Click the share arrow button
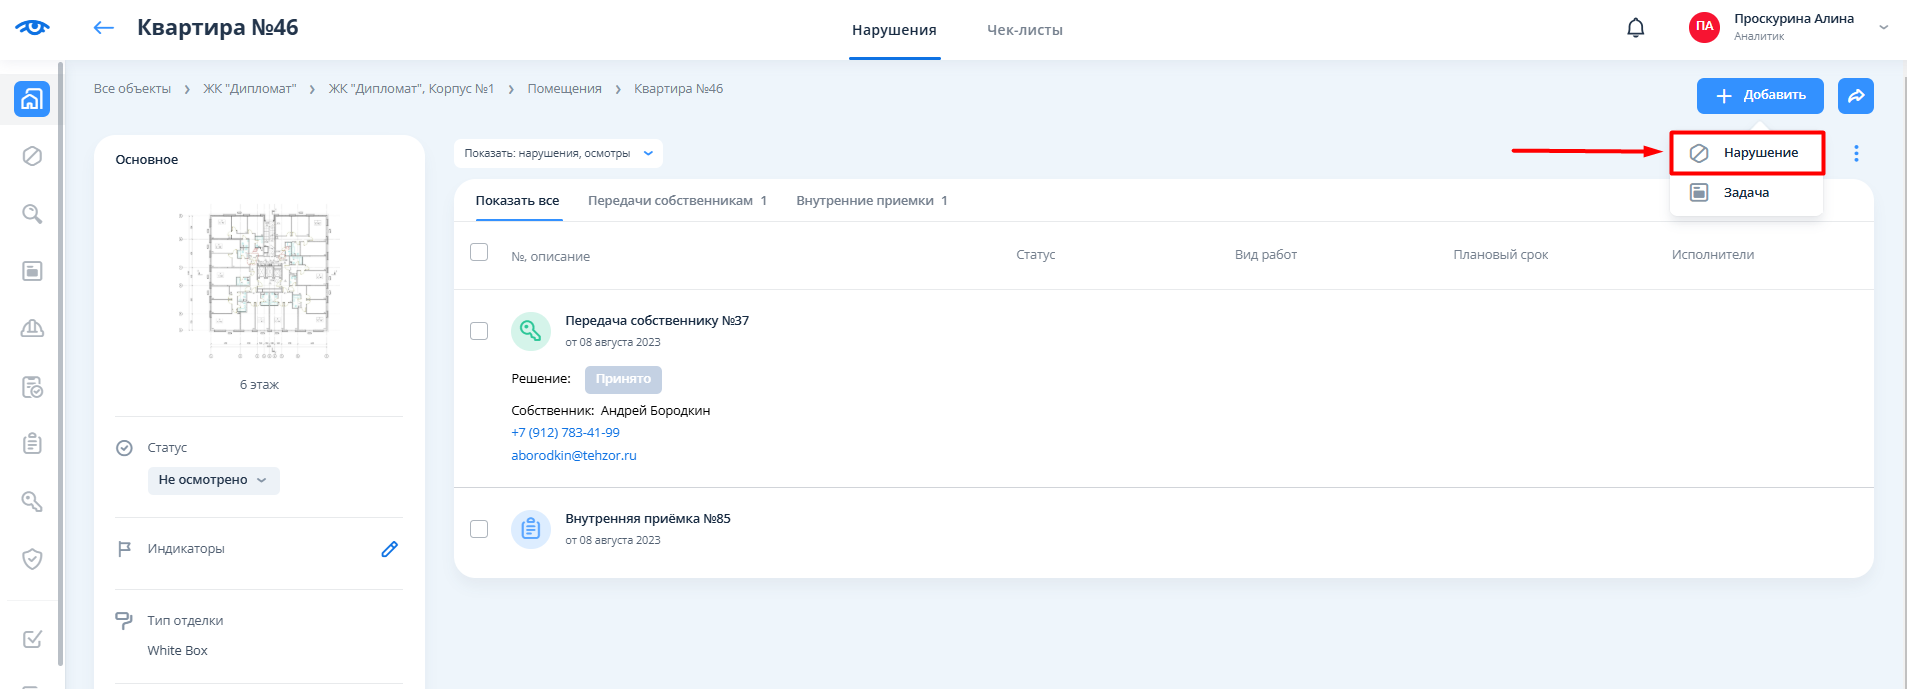Image resolution: width=1907 pixels, height=689 pixels. pyautogui.click(x=1855, y=96)
